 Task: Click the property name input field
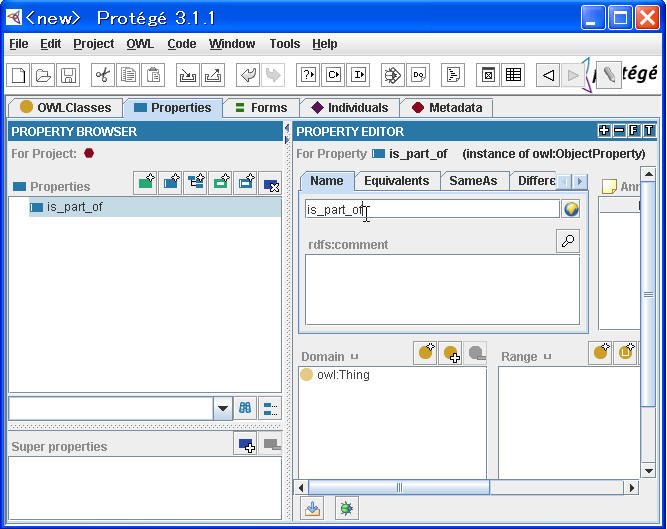pyautogui.click(x=432, y=209)
